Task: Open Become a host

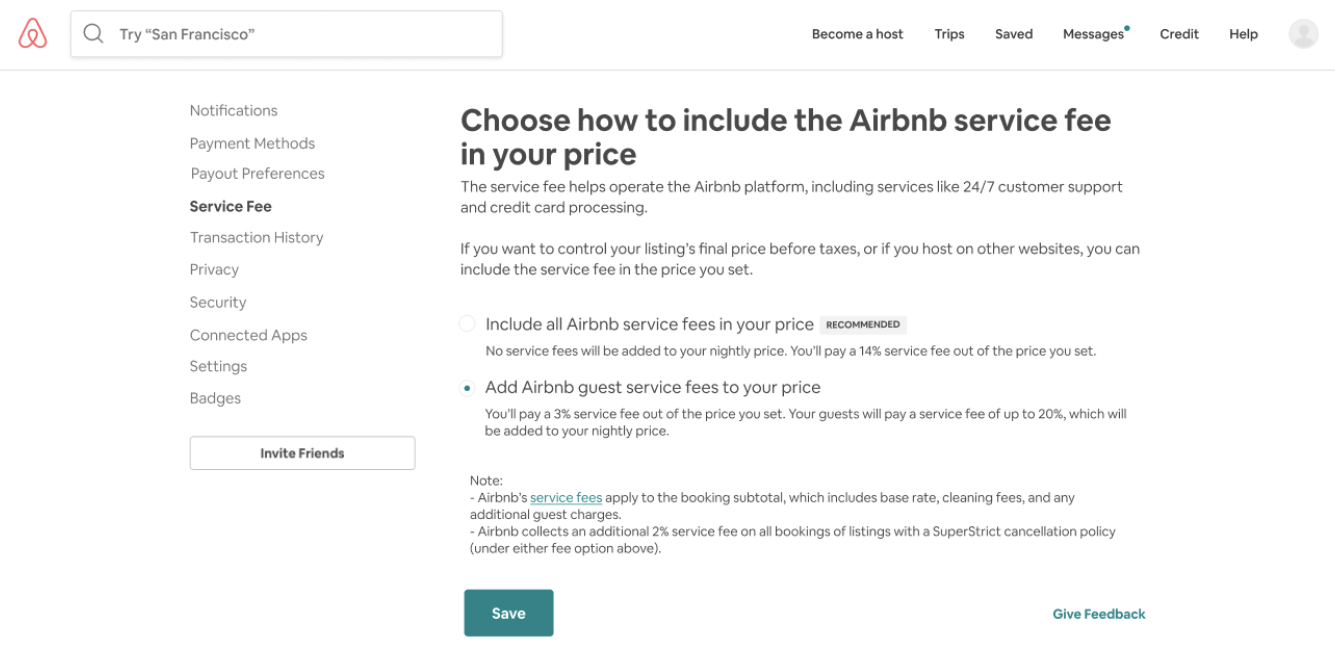Action: coord(857,34)
